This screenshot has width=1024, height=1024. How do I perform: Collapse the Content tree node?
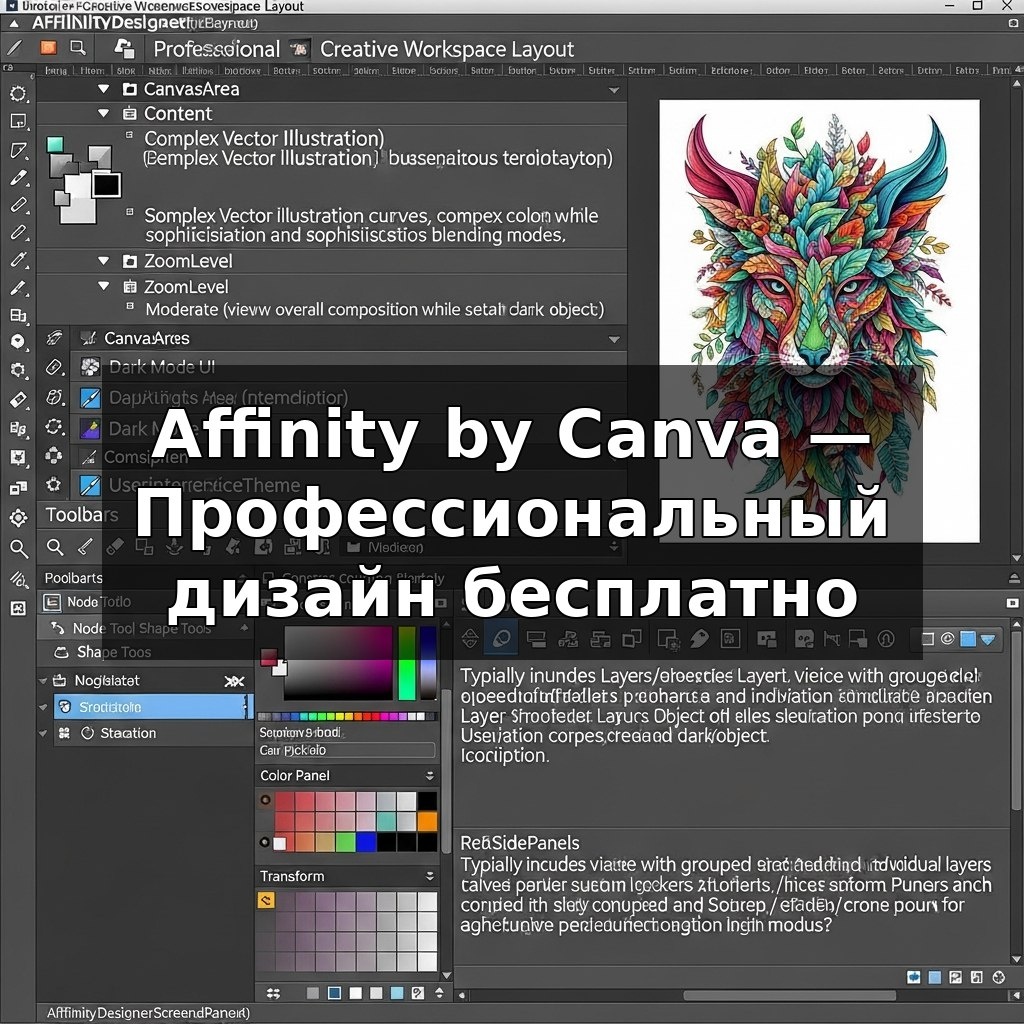click(x=104, y=112)
